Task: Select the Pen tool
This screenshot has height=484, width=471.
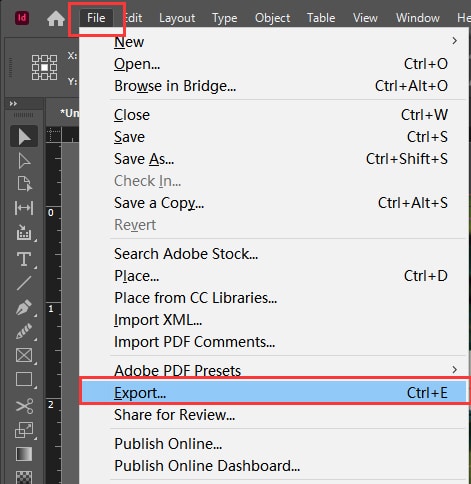Action: point(24,307)
